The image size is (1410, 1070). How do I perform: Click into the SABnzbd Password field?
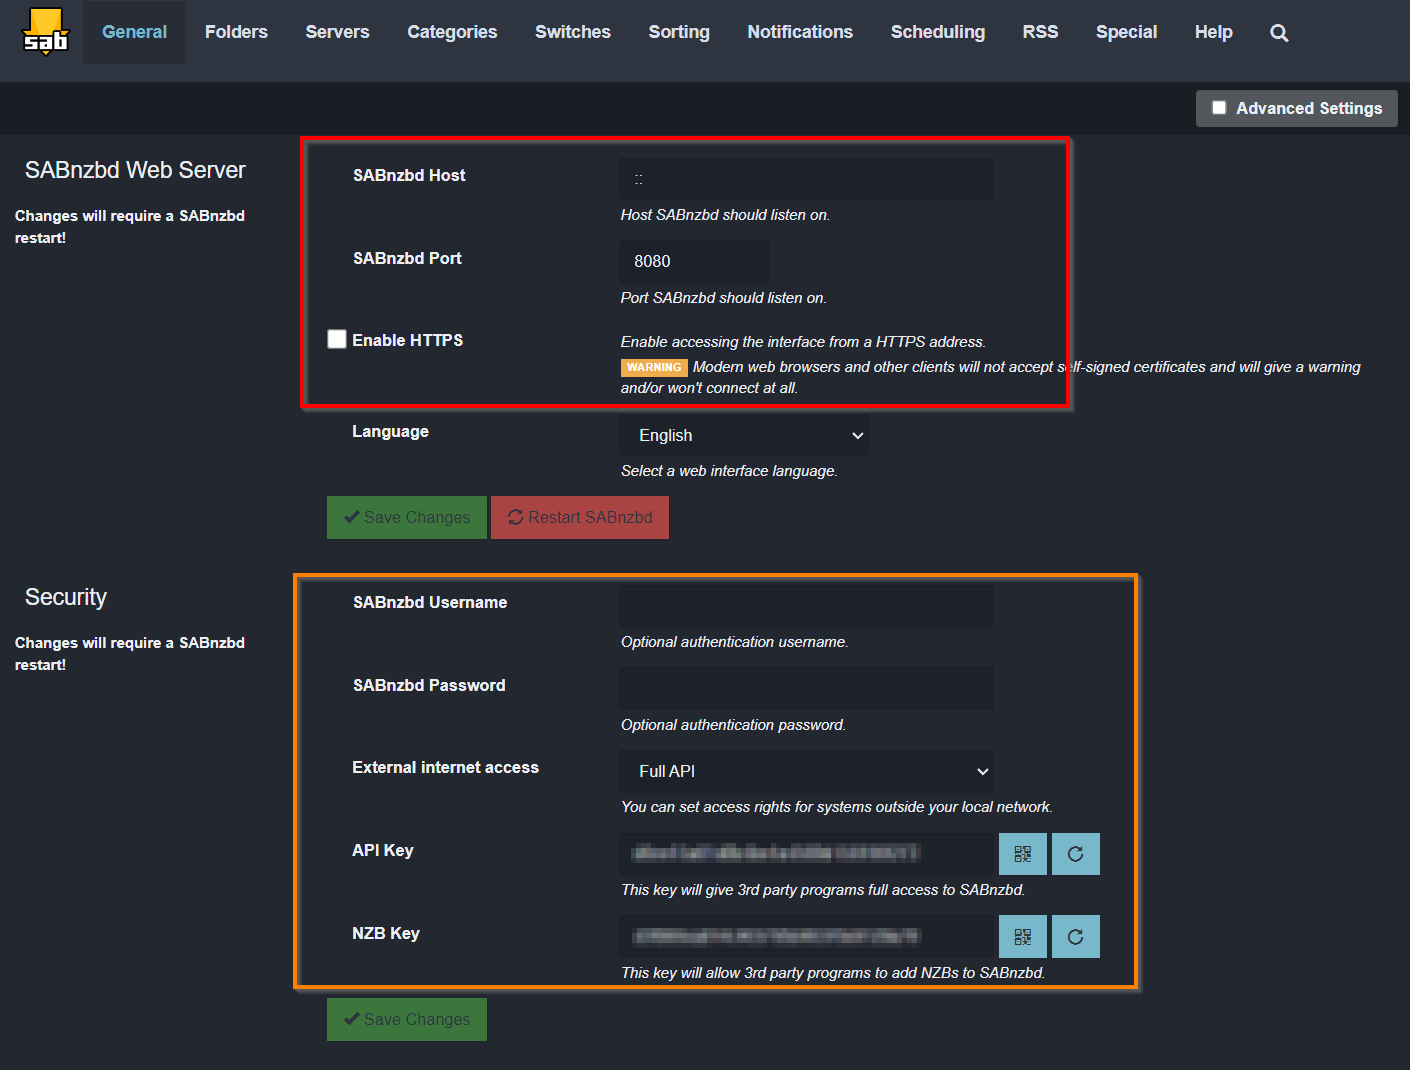coord(805,689)
